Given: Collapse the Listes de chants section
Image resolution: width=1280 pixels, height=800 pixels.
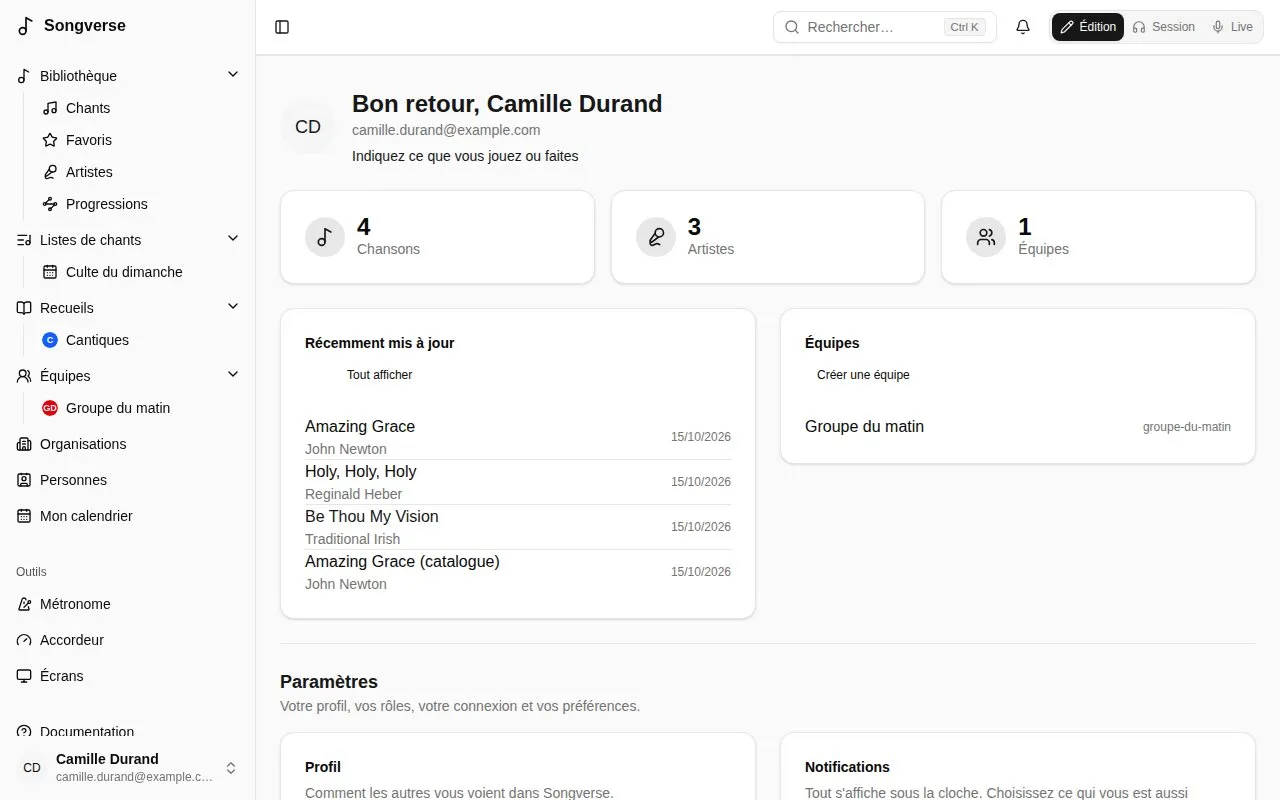Looking at the screenshot, I should pyautogui.click(x=233, y=239).
